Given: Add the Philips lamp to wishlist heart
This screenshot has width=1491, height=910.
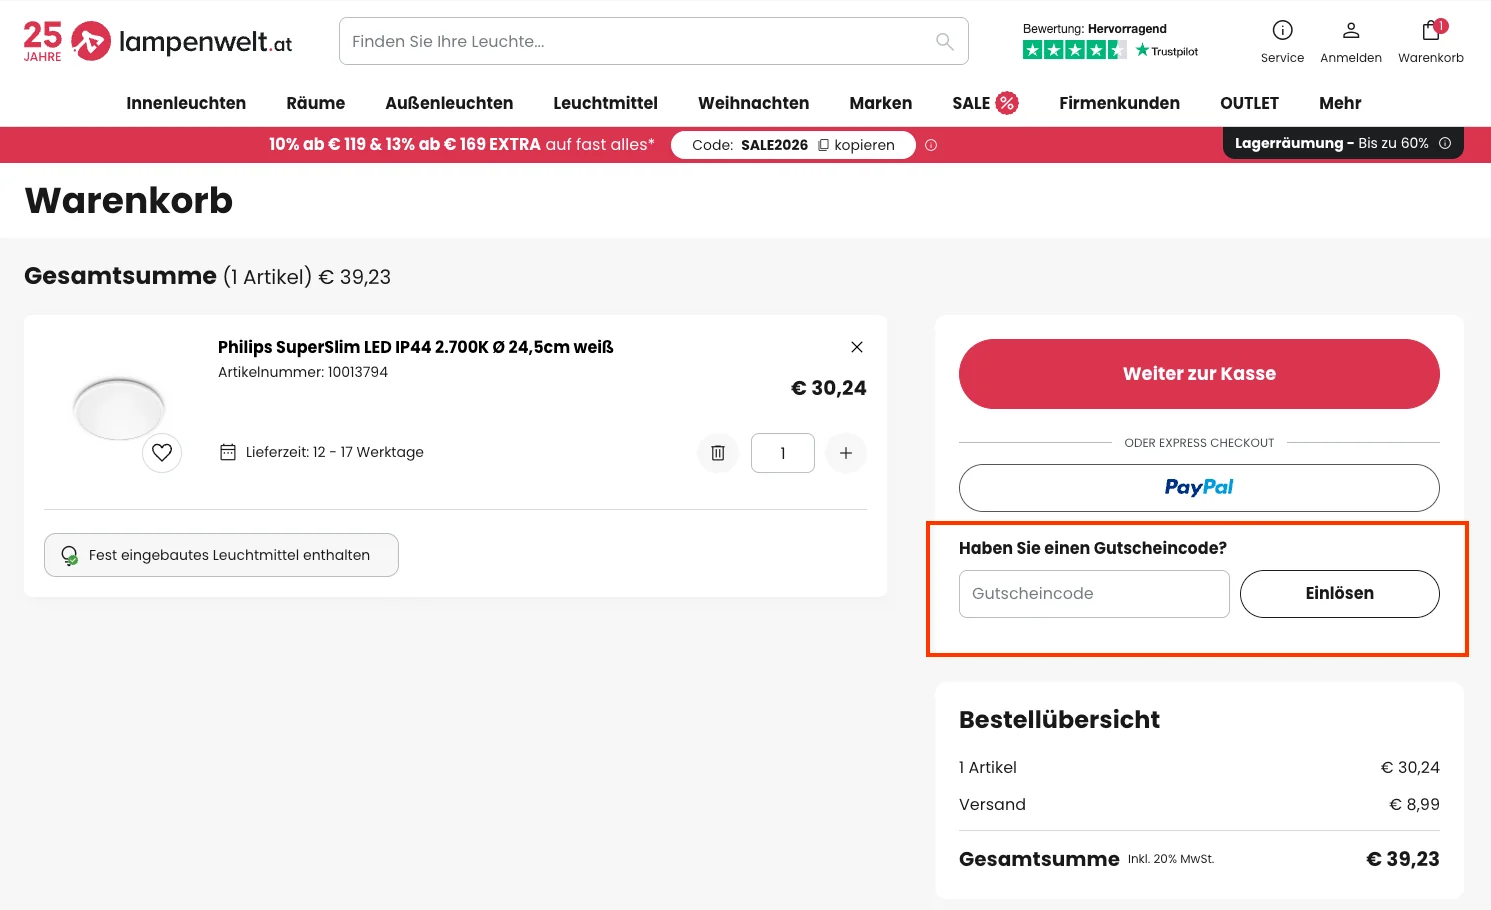Looking at the screenshot, I should pyautogui.click(x=161, y=452).
